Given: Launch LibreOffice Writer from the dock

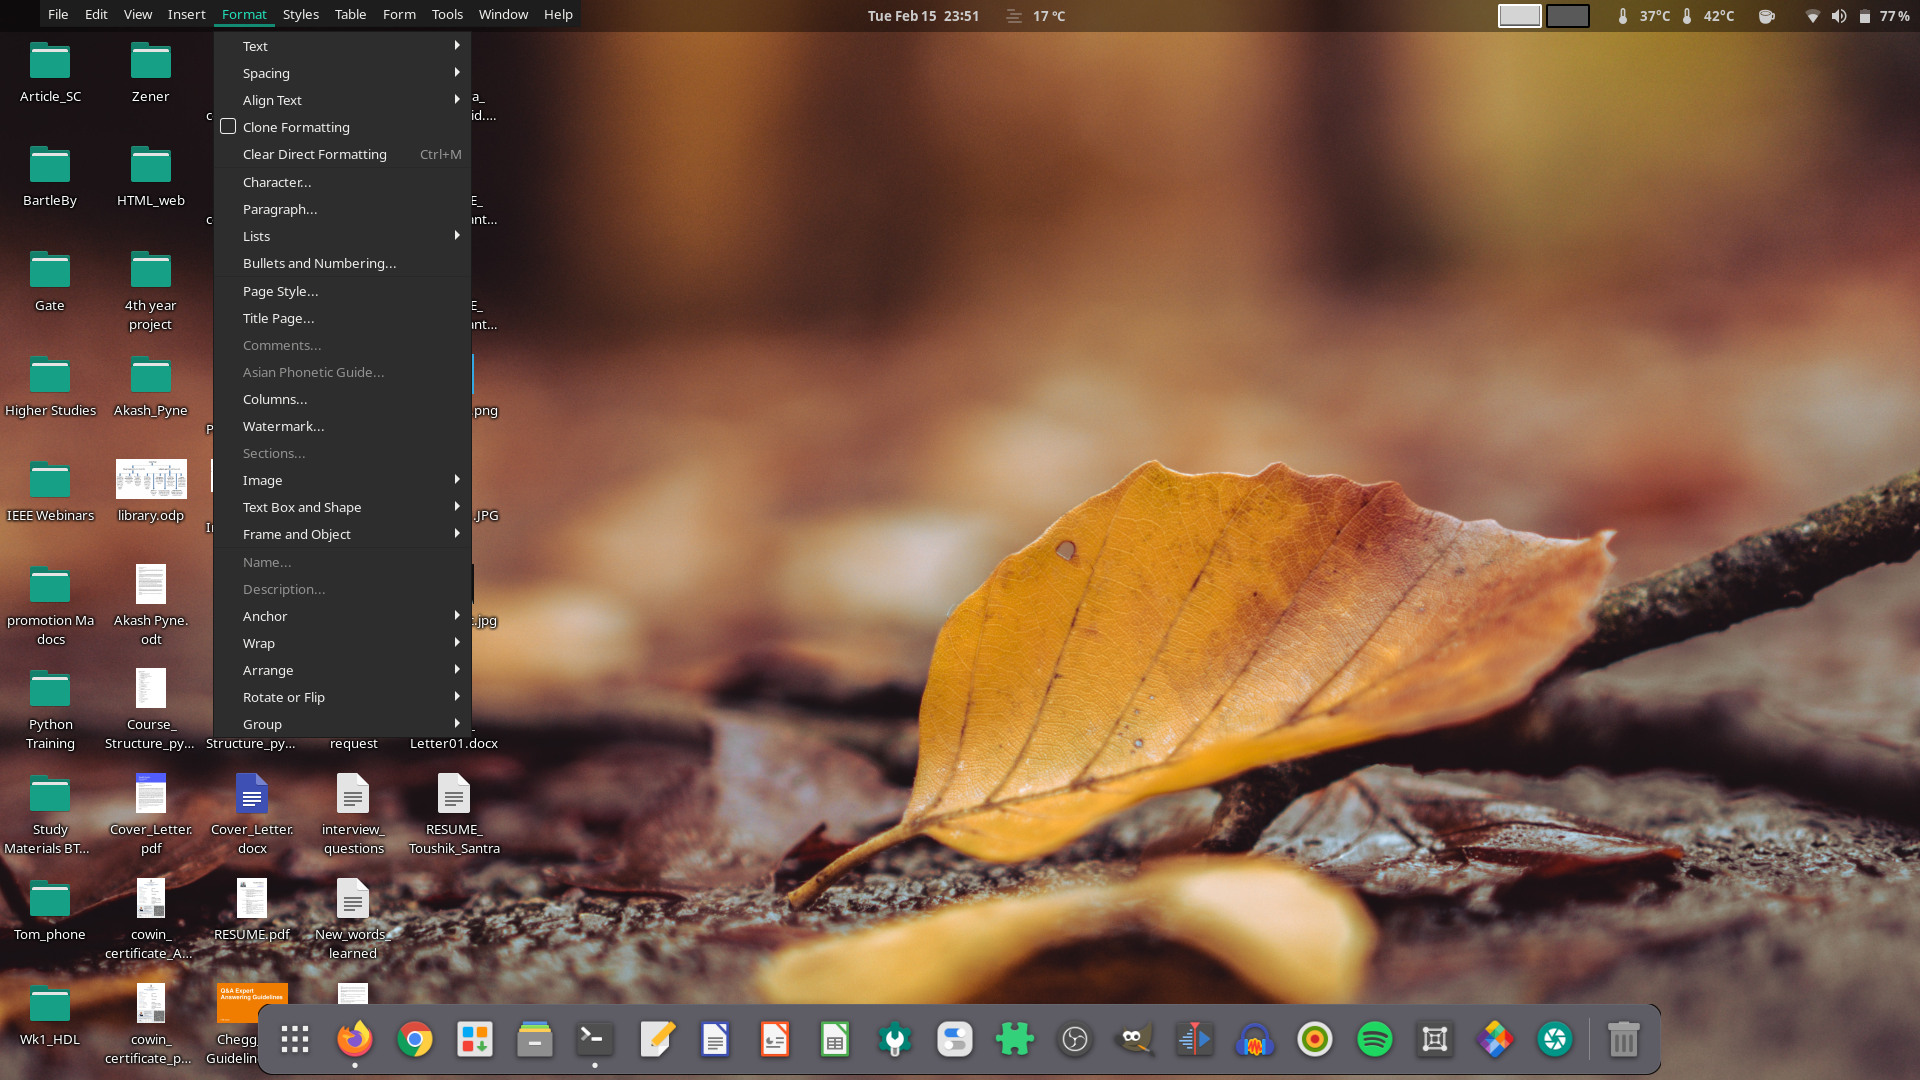Looking at the screenshot, I should click(x=715, y=1040).
